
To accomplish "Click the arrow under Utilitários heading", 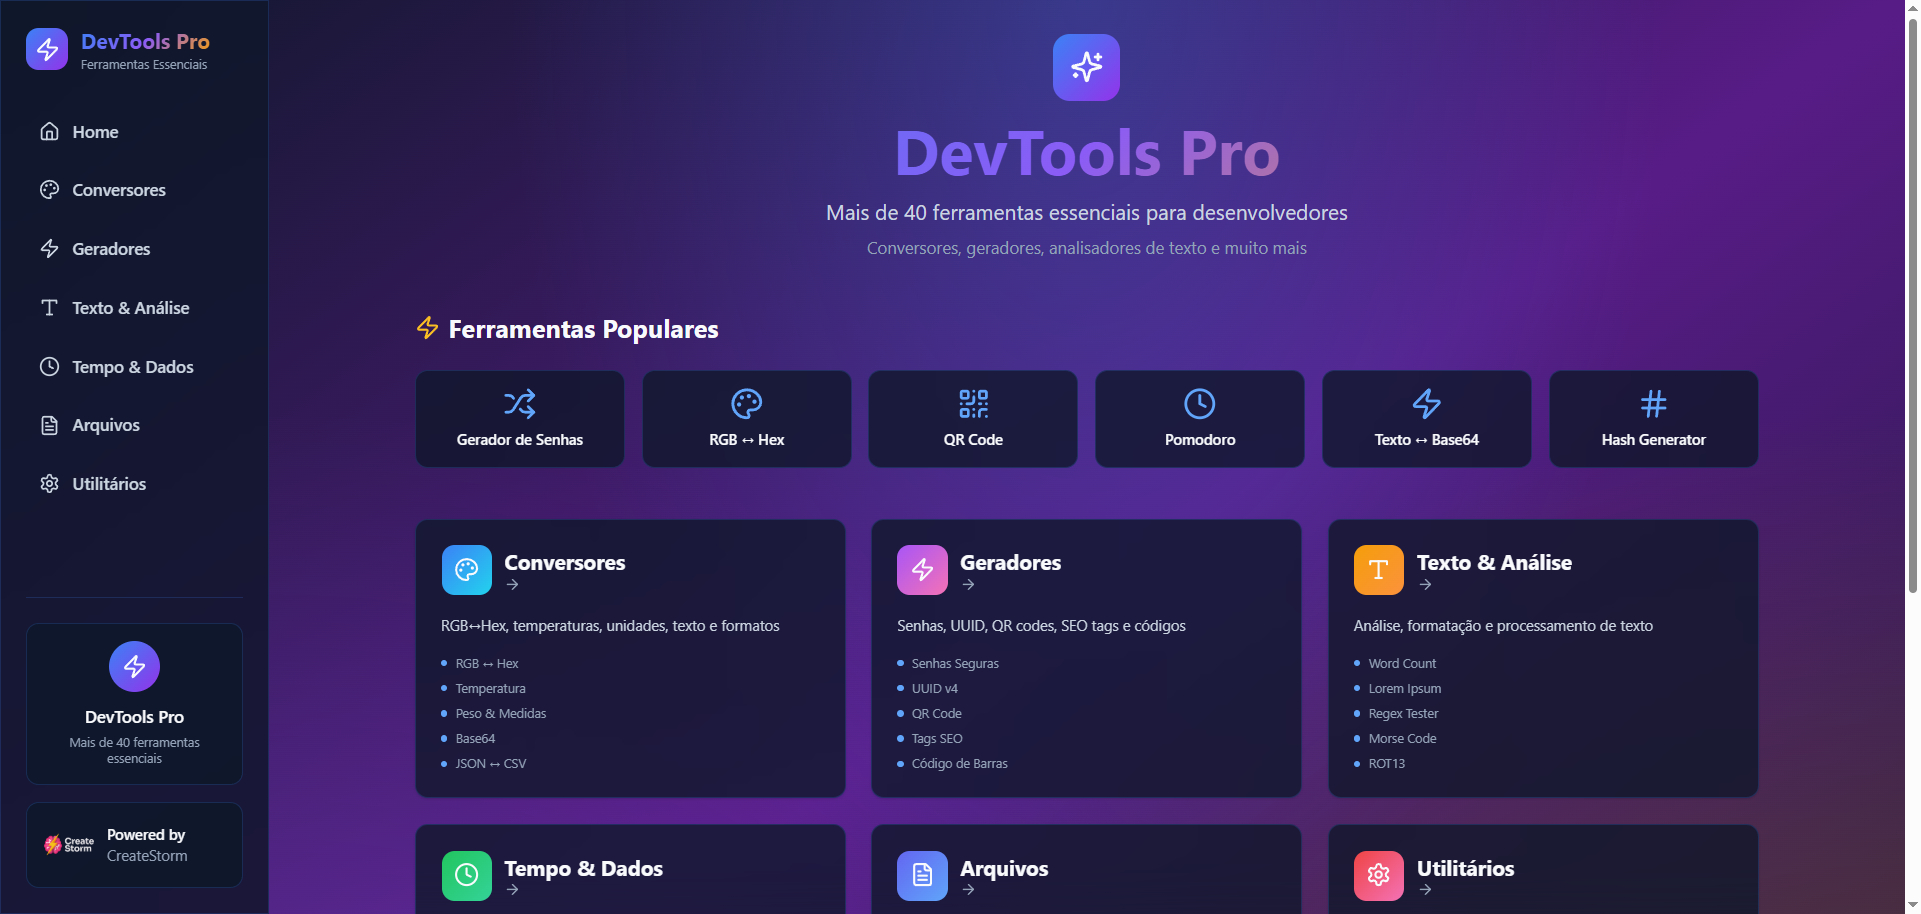I will point(1425,890).
